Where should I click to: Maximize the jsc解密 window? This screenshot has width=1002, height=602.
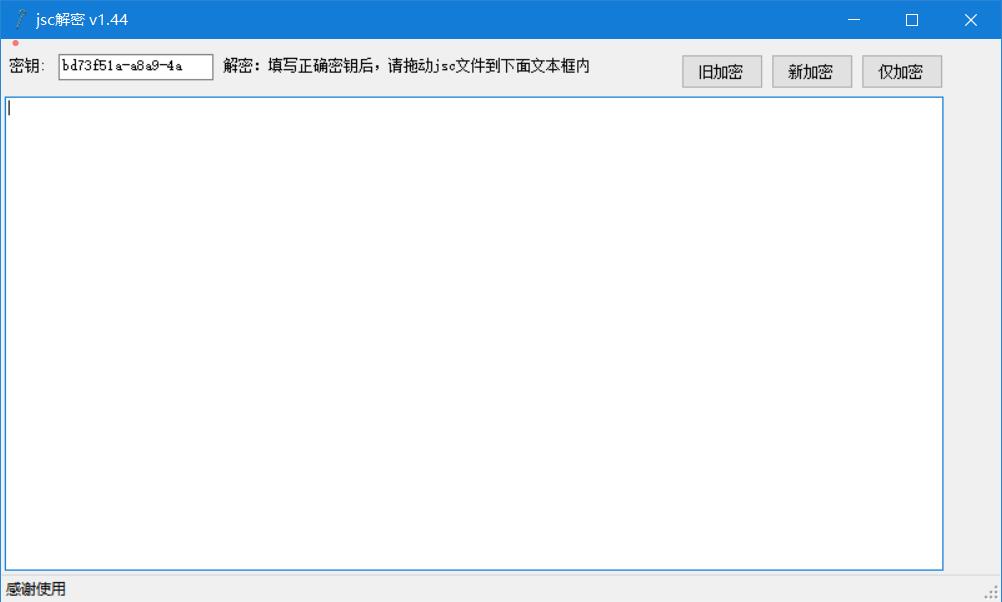912,20
